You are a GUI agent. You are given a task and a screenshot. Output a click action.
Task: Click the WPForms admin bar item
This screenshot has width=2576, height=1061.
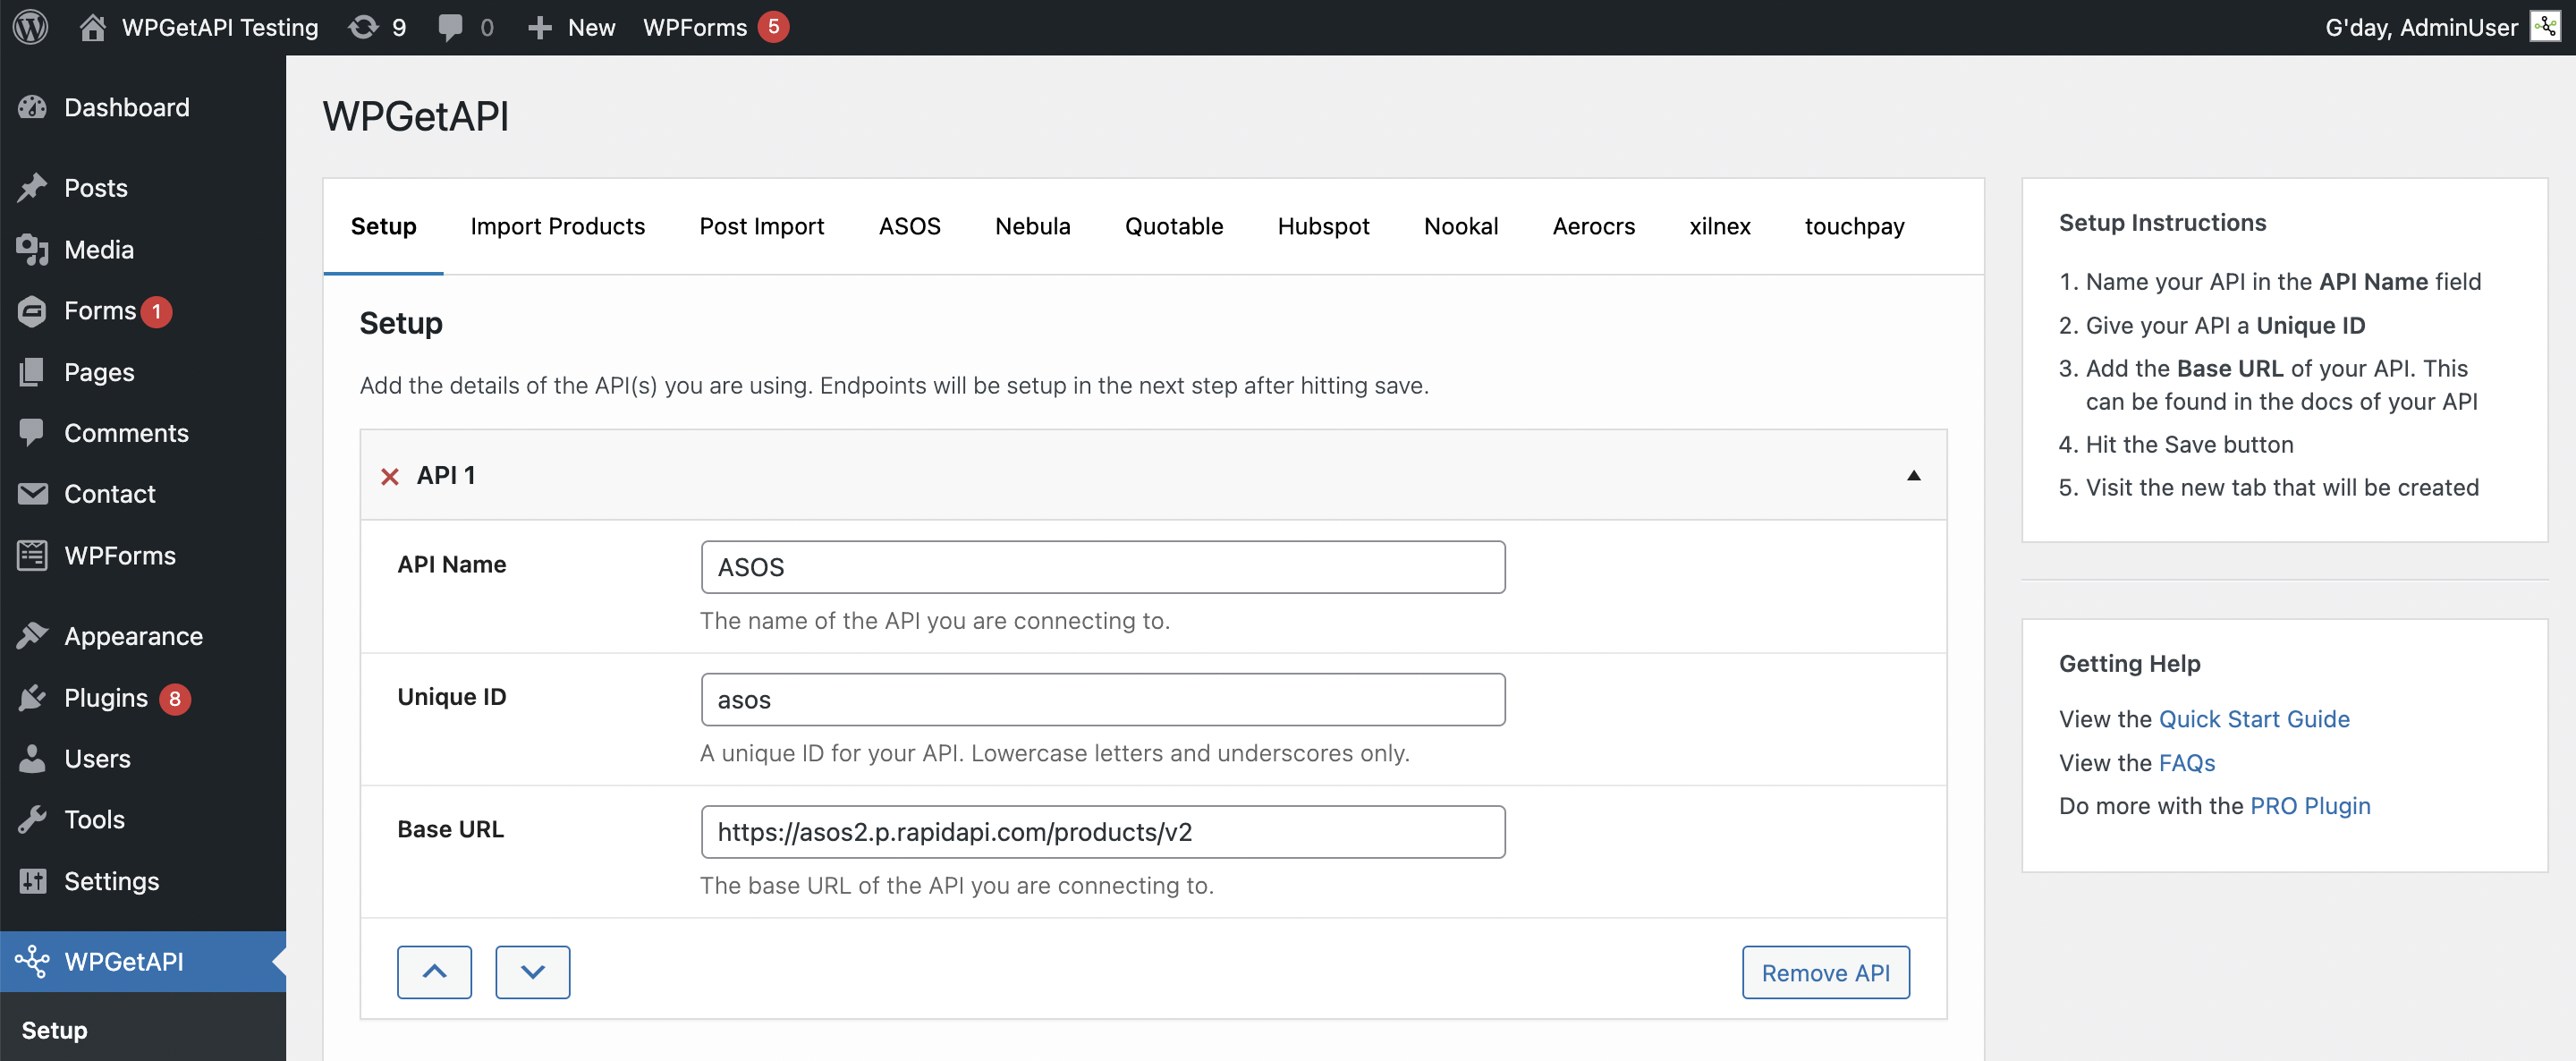pos(715,27)
